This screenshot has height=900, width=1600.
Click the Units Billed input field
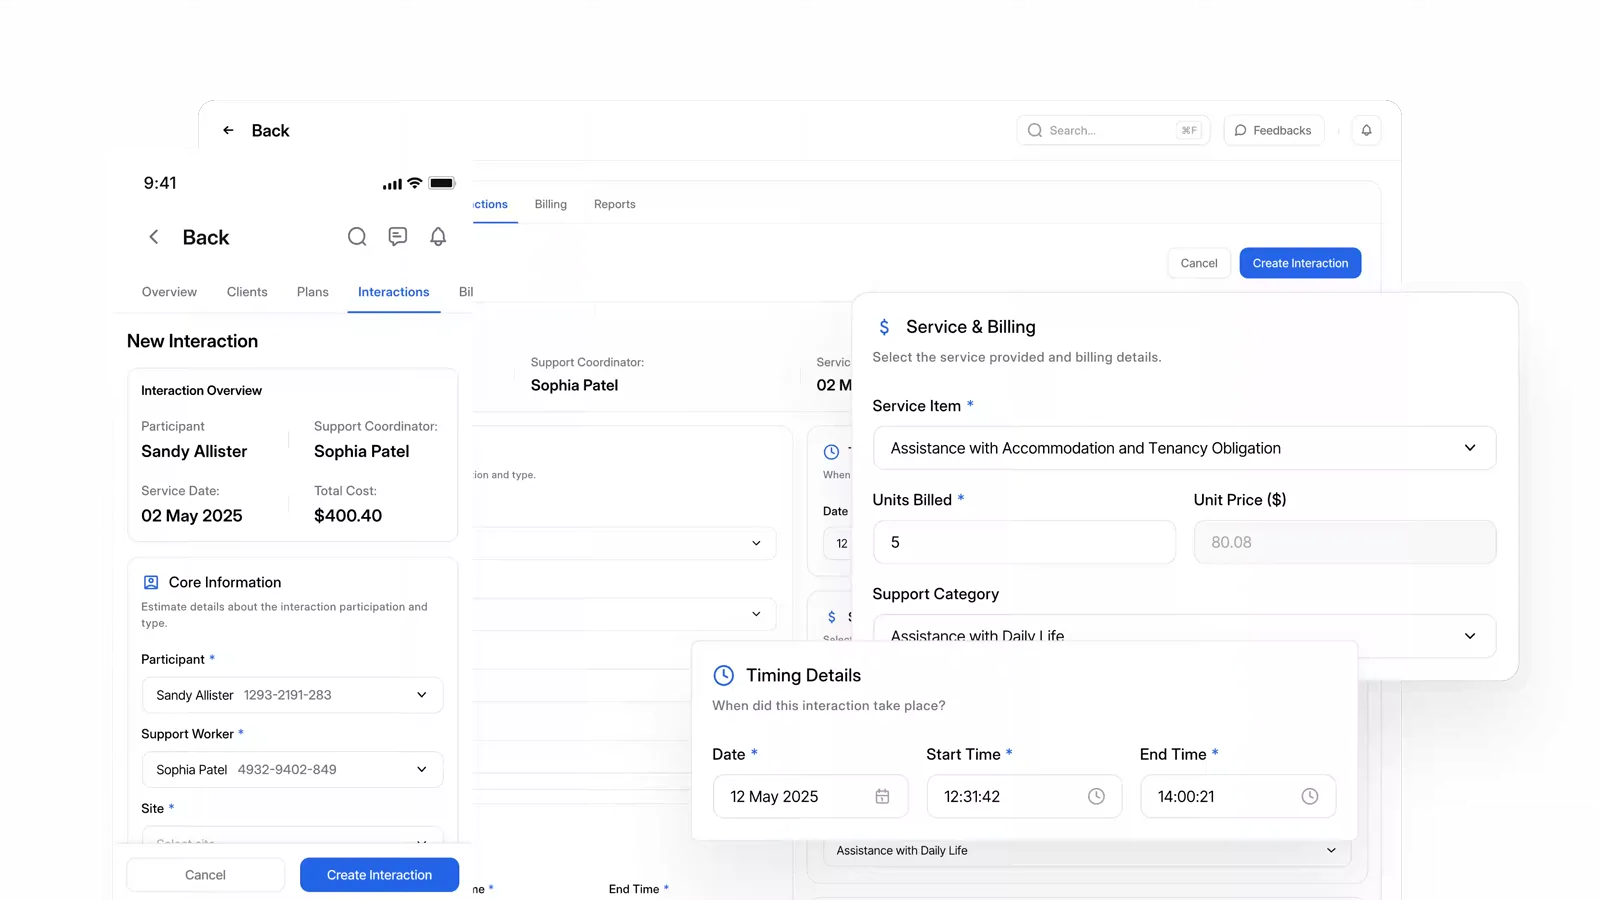click(x=1024, y=542)
